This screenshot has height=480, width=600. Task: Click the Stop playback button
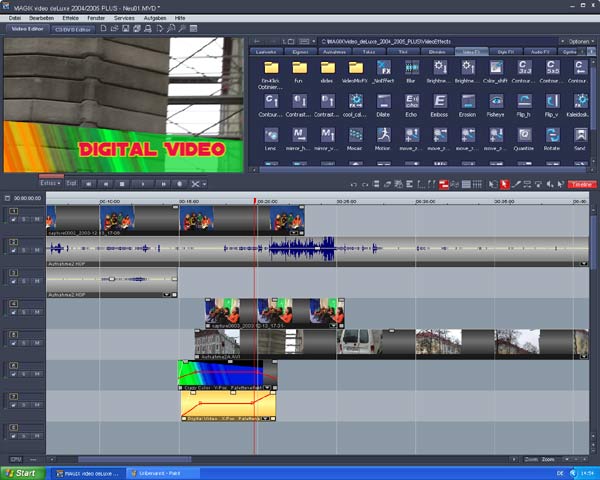point(122,184)
